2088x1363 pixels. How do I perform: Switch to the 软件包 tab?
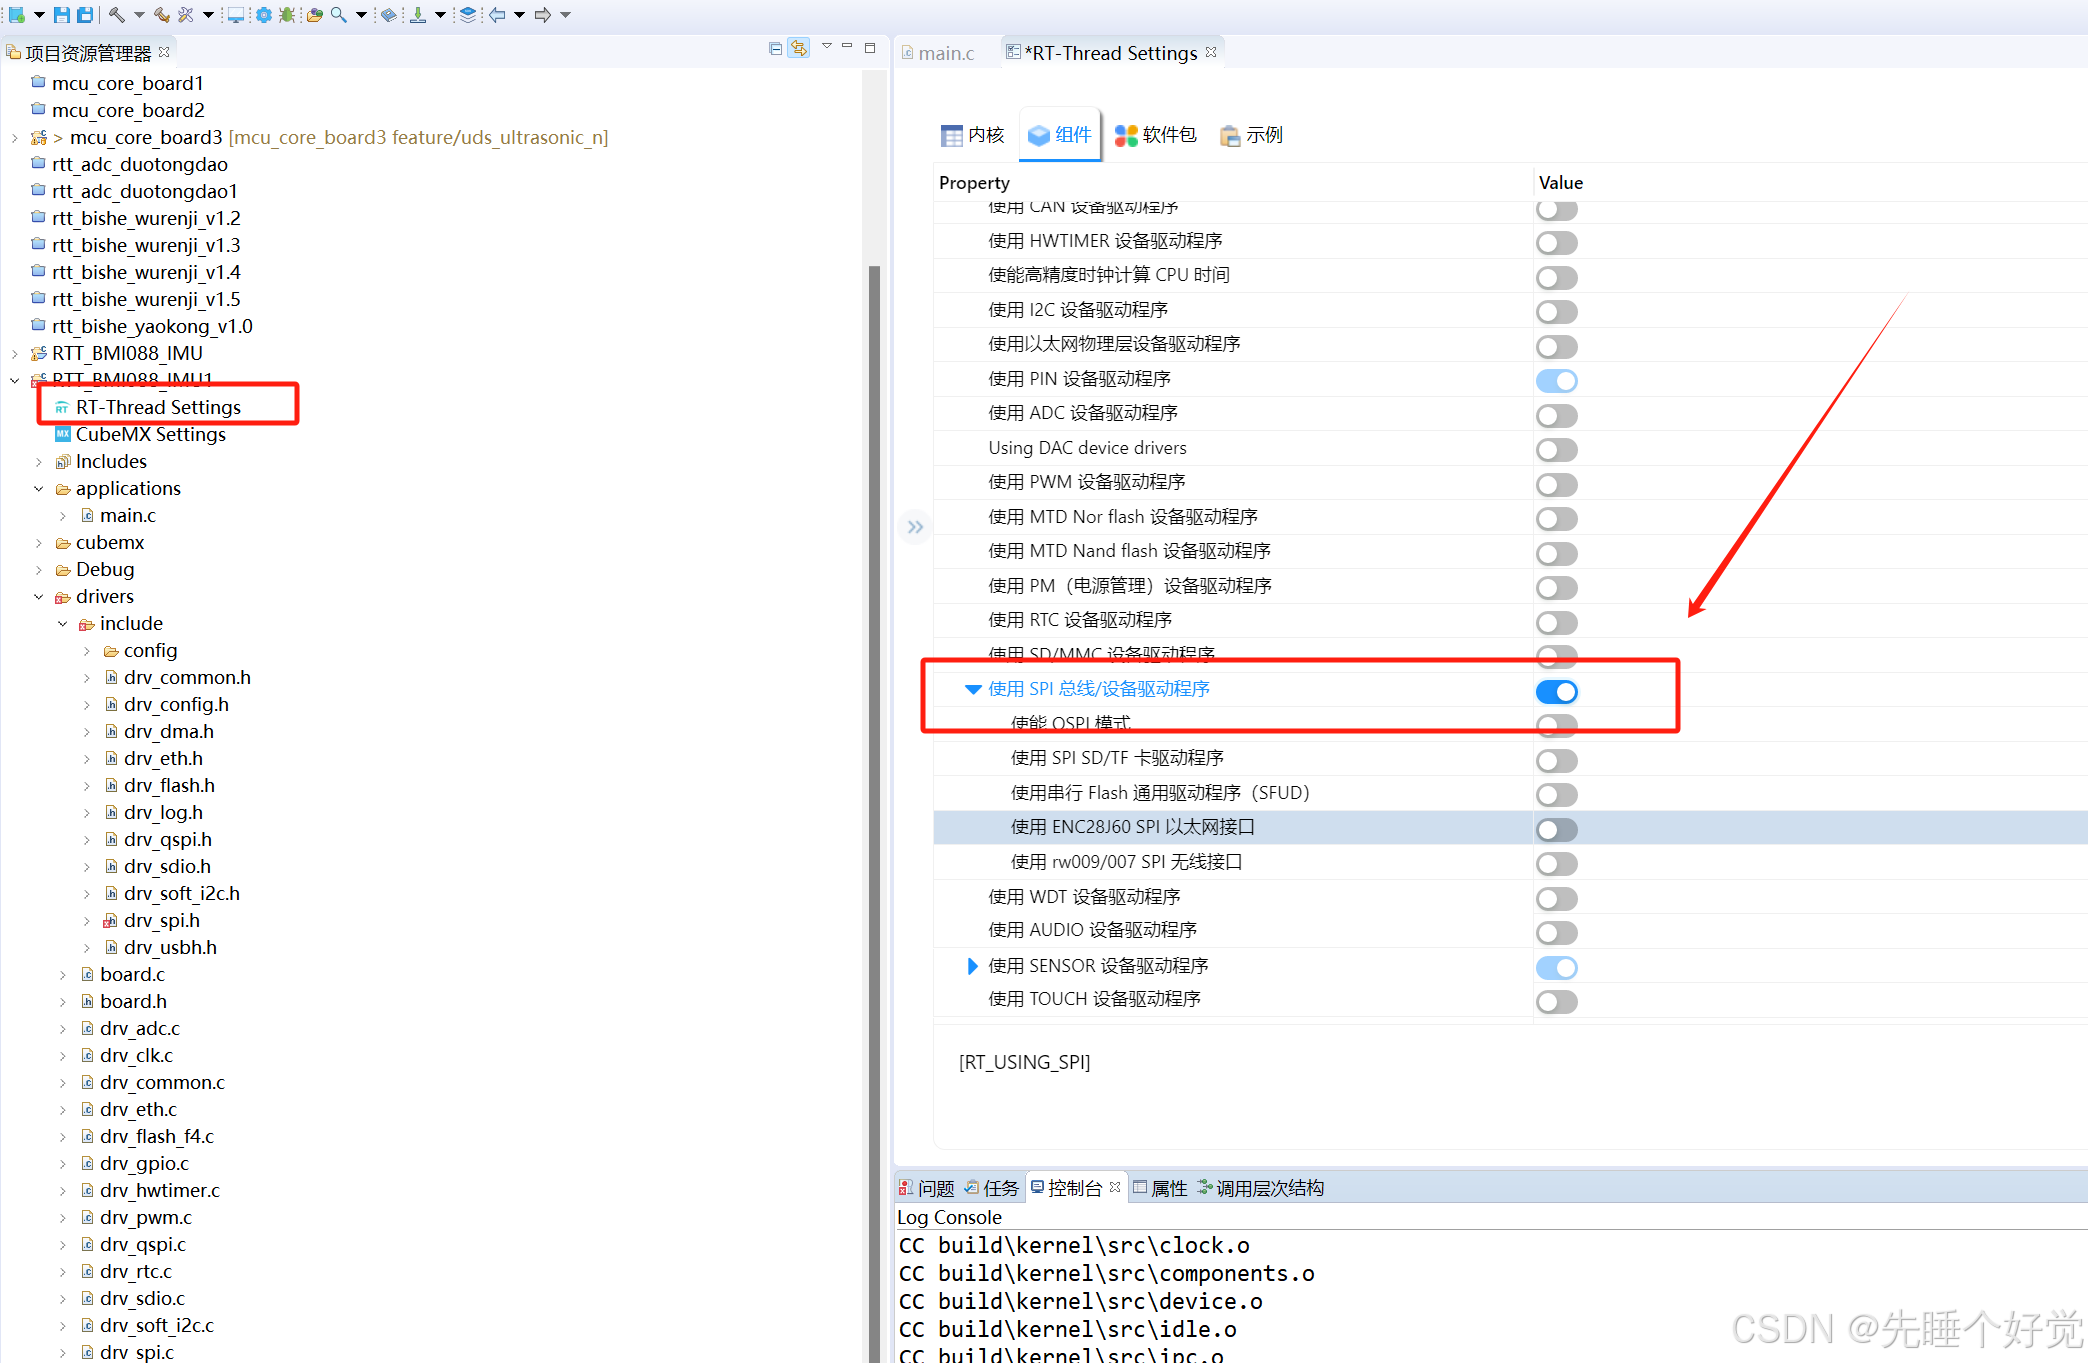coord(1156,135)
